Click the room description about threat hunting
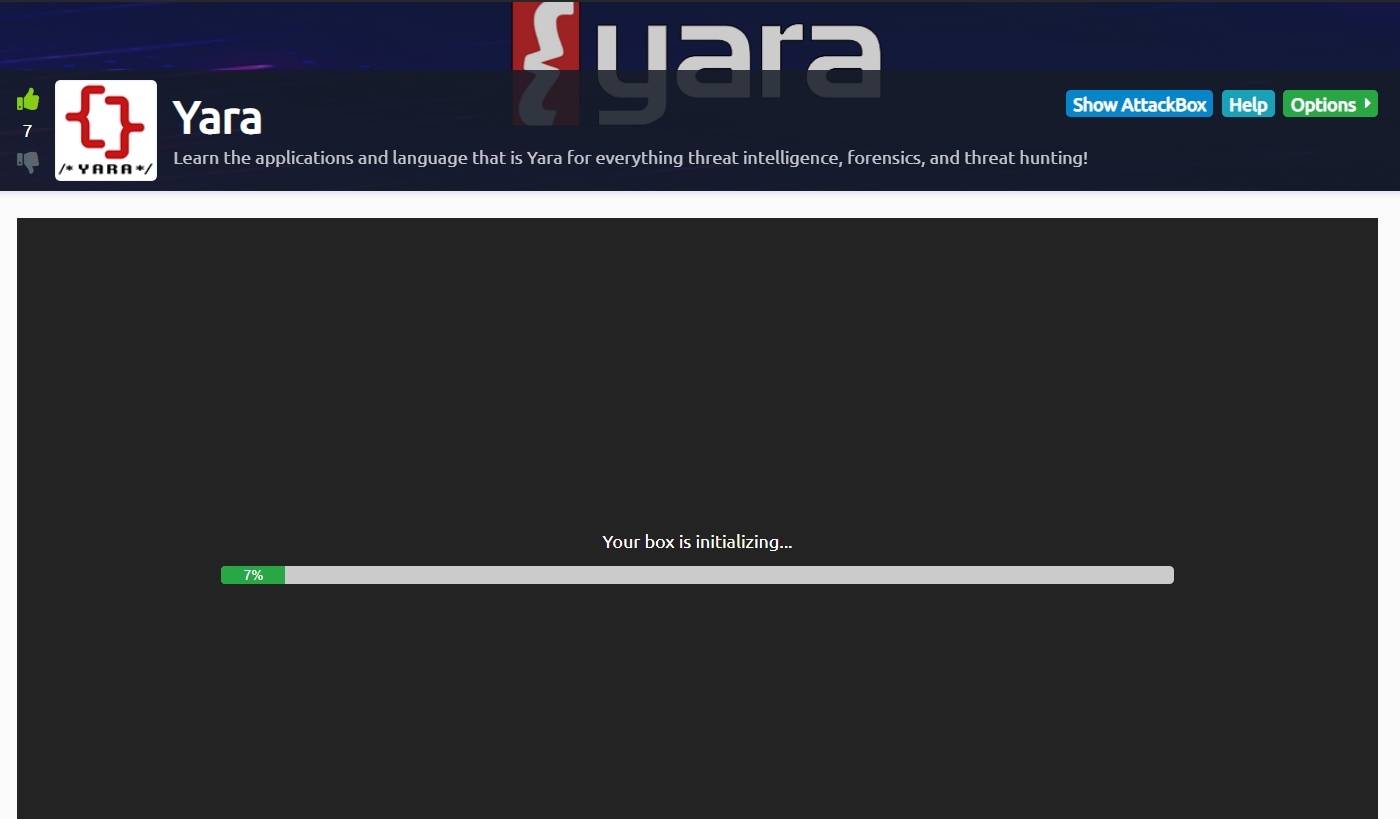Viewport: 1400px width, 819px height. [x=630, y=158]
